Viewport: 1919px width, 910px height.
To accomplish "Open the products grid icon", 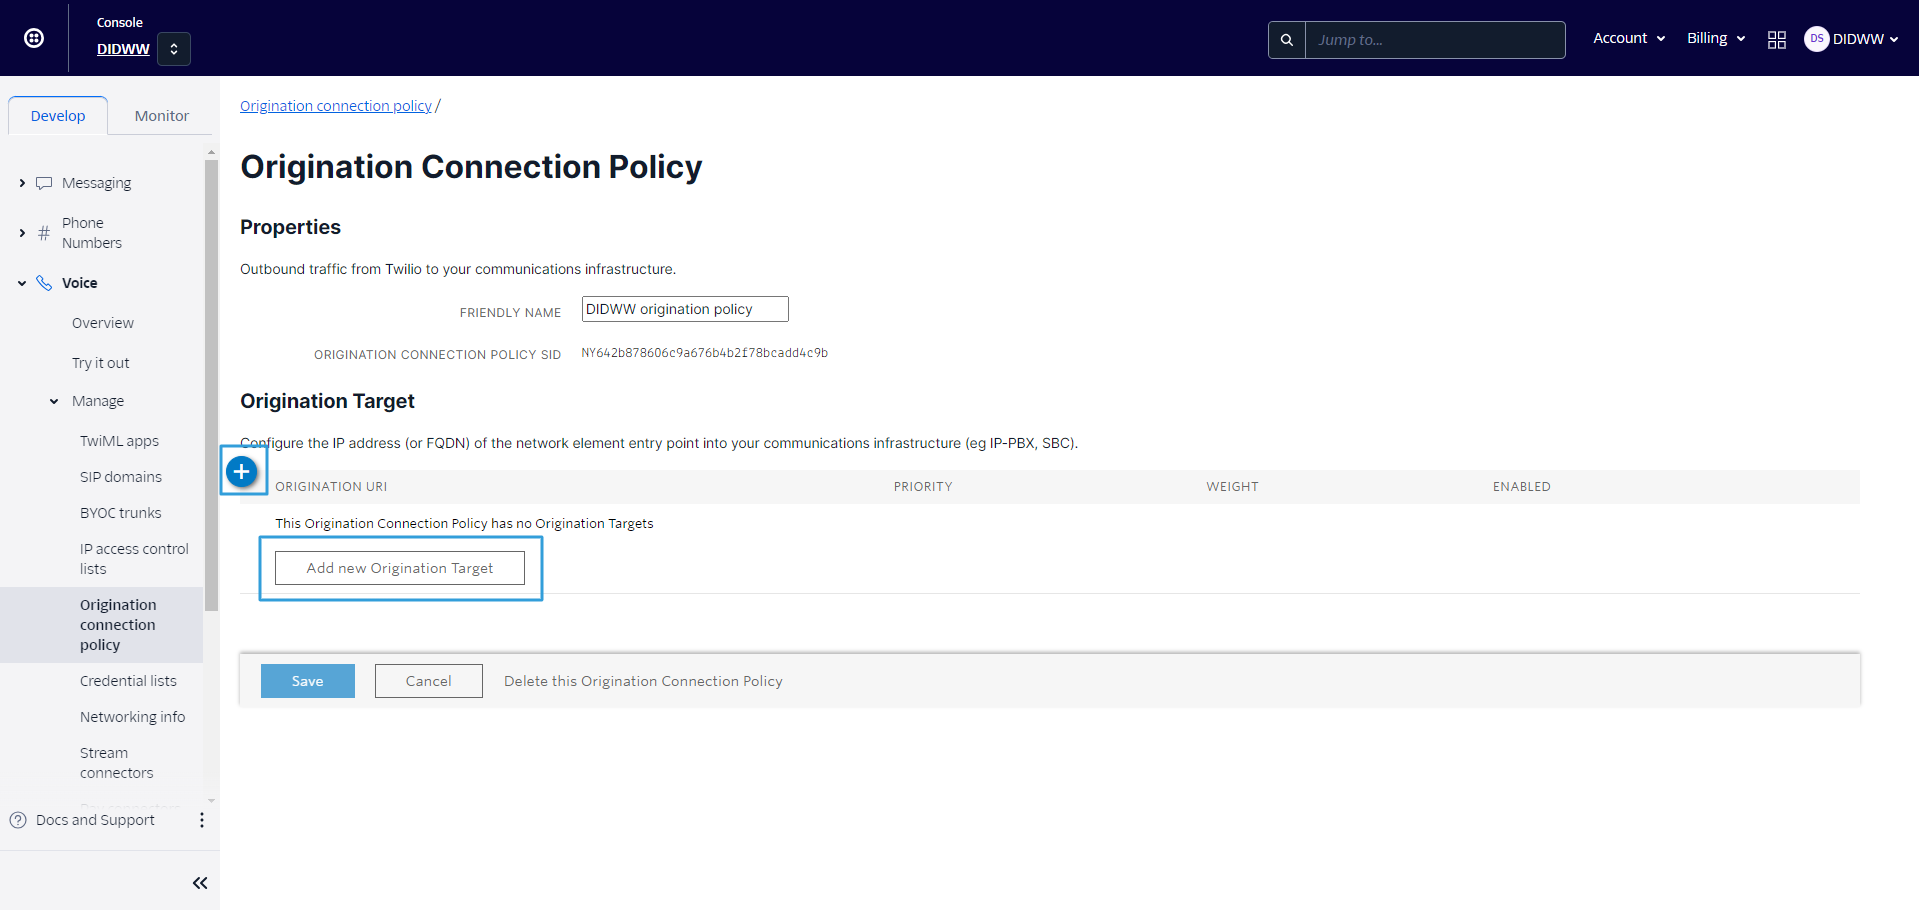I will (x=1777, y=40).
